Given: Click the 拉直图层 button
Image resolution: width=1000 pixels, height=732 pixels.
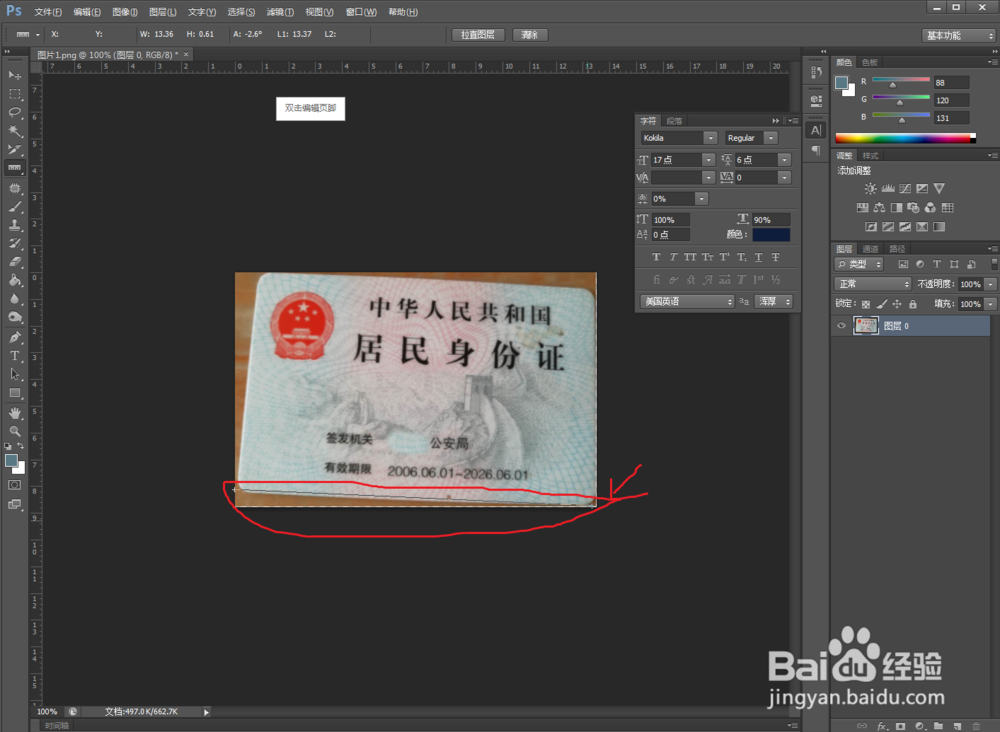Looking at the screenshot, I should [478, 35].
